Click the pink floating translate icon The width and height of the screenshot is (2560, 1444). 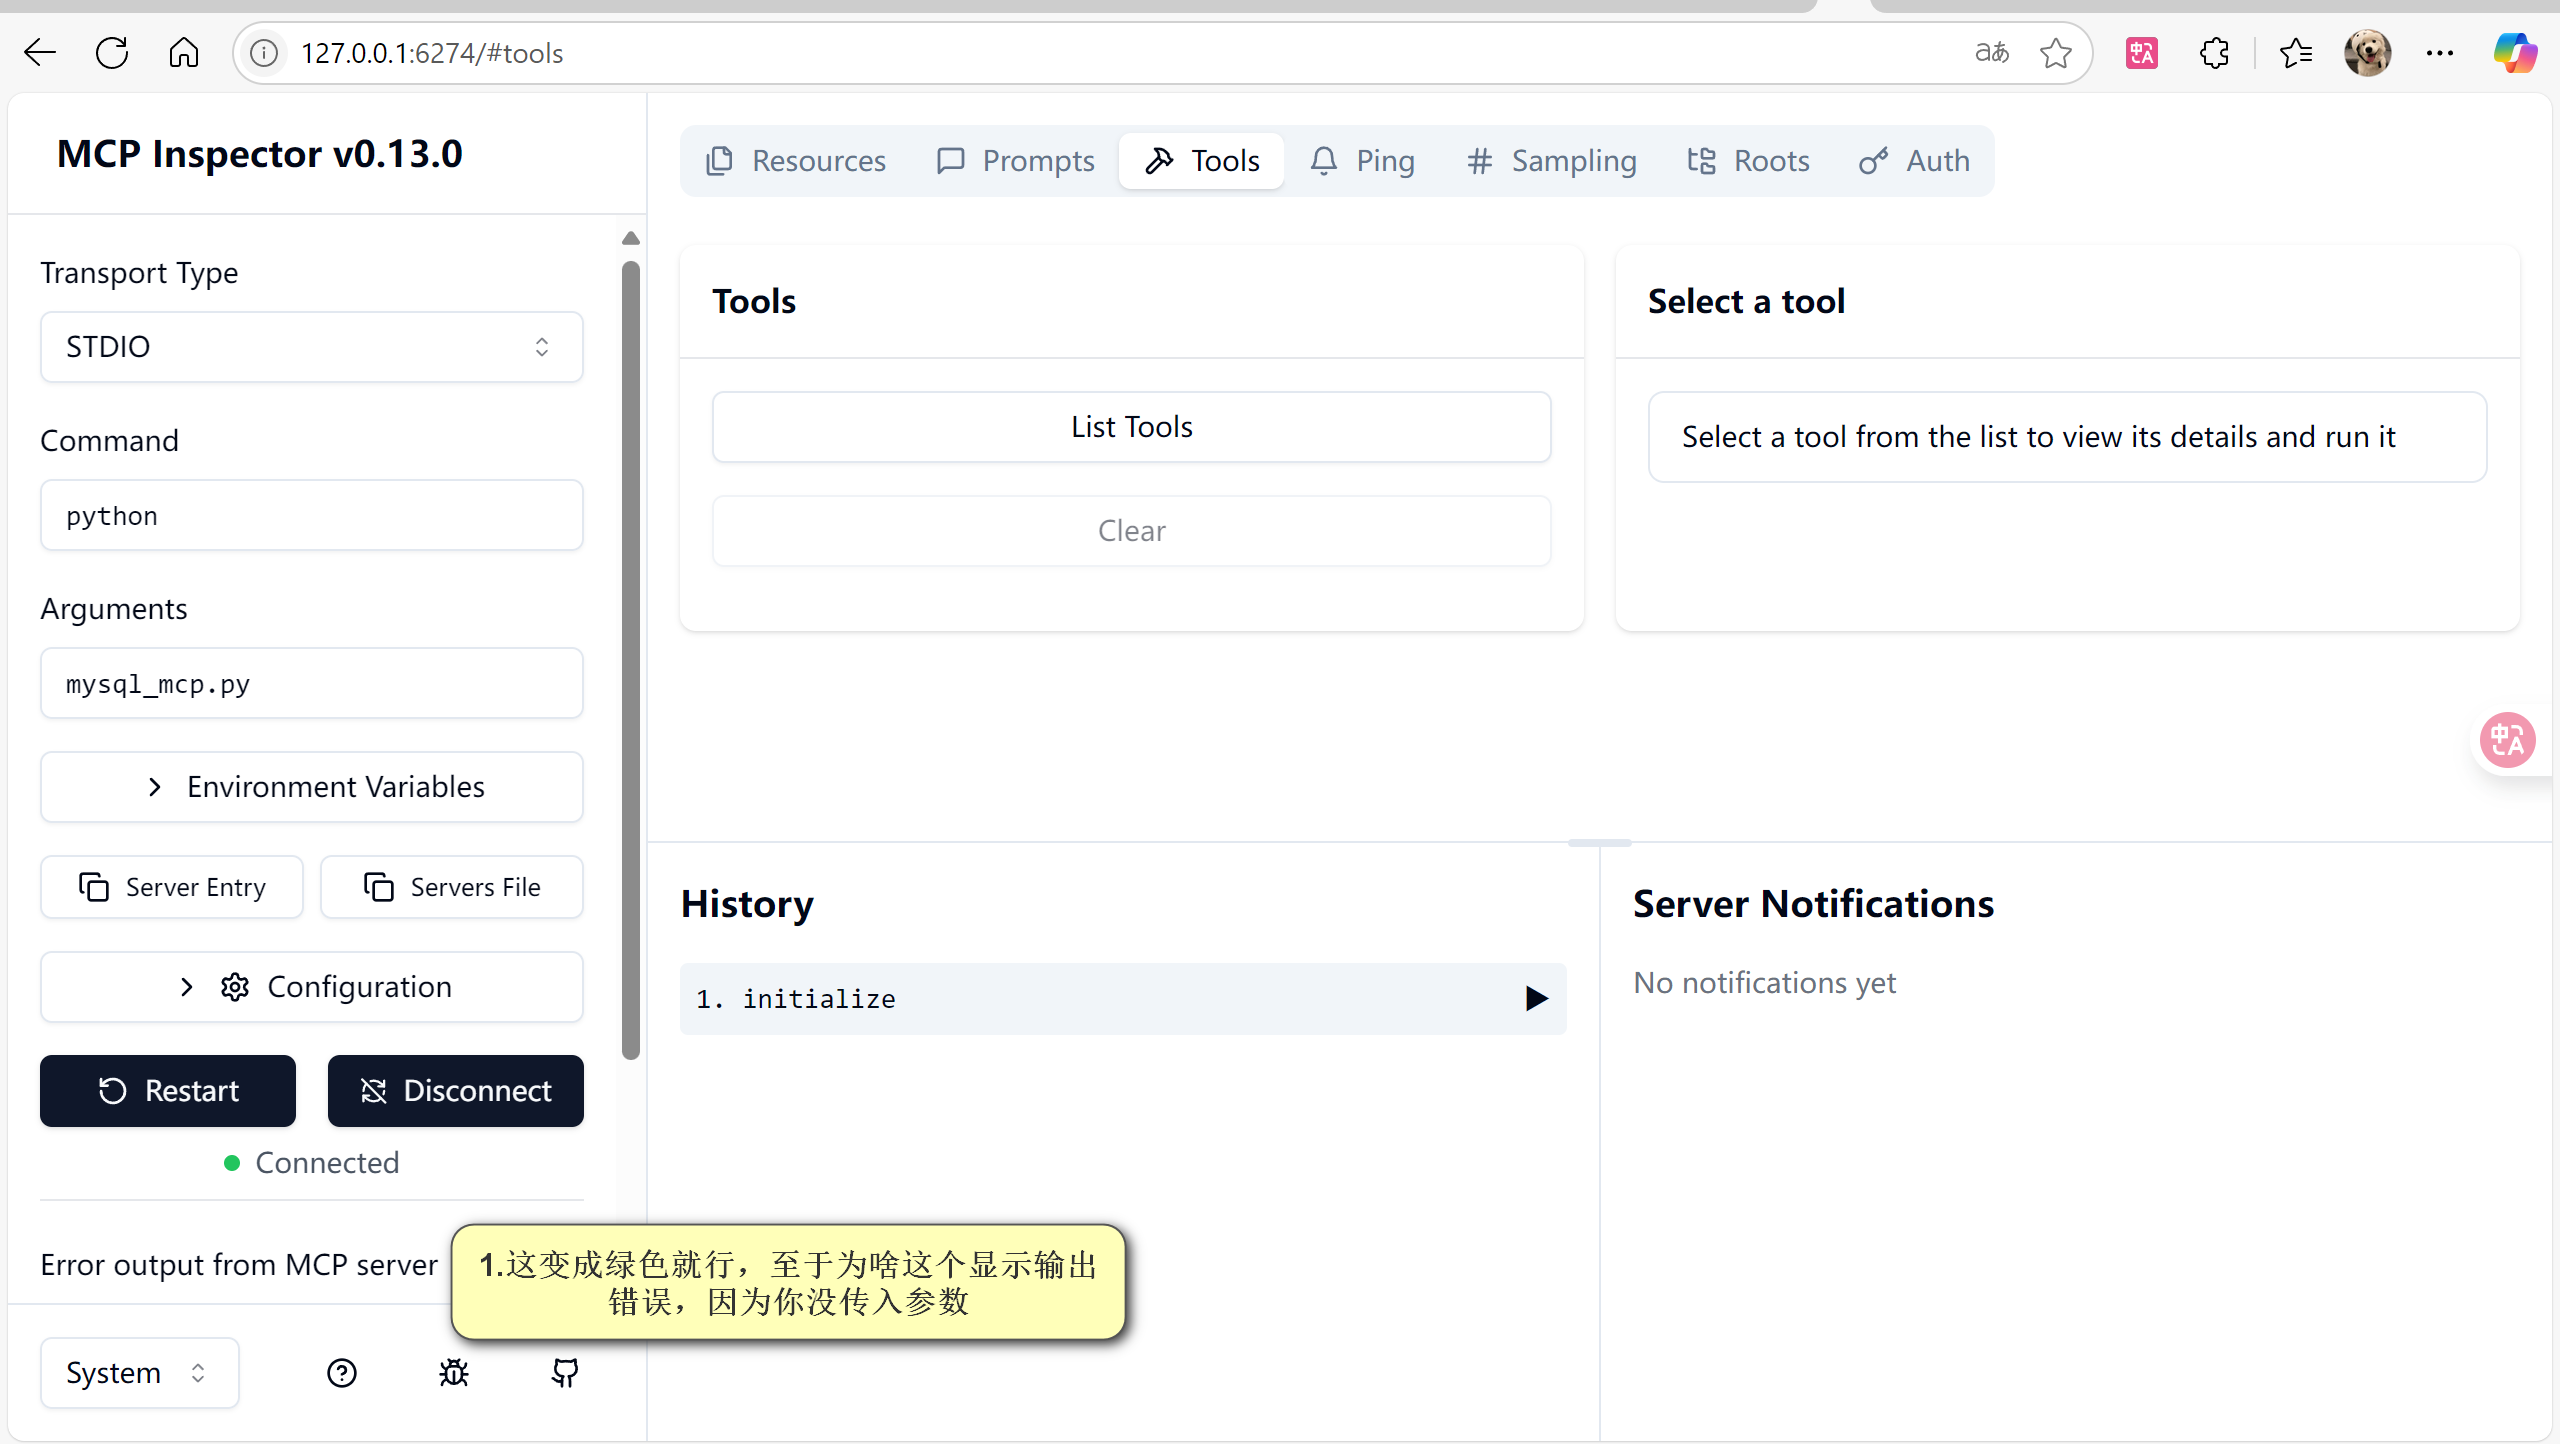coord(2508,741)
